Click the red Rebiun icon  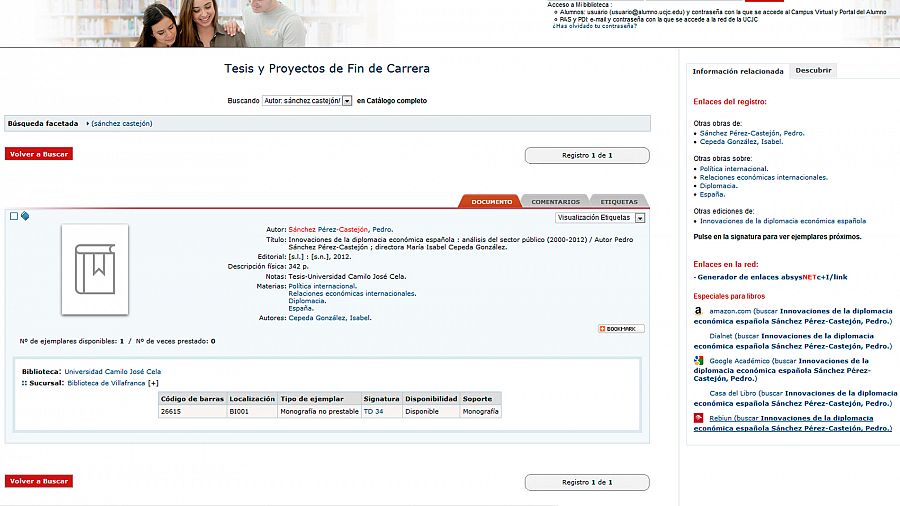click(699, 418)
